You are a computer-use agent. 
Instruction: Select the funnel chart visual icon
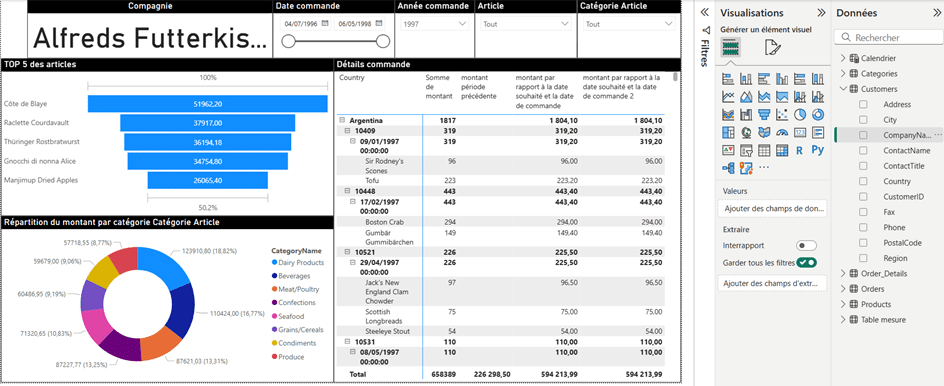click(x=764, y=114)
